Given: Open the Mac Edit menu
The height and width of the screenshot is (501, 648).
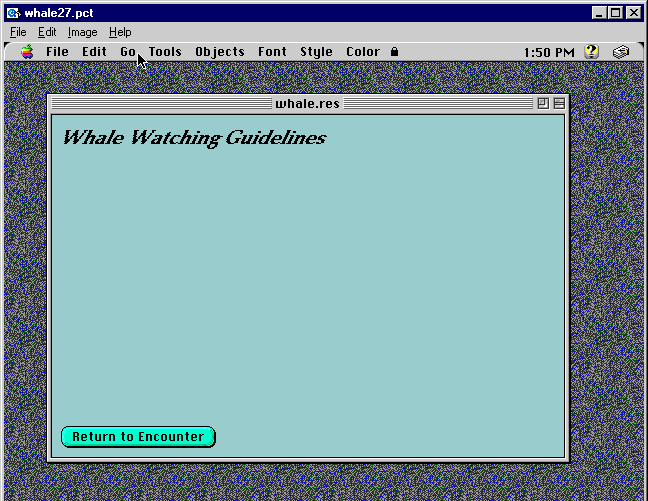Looking at the screenshot, I should 94,52.
